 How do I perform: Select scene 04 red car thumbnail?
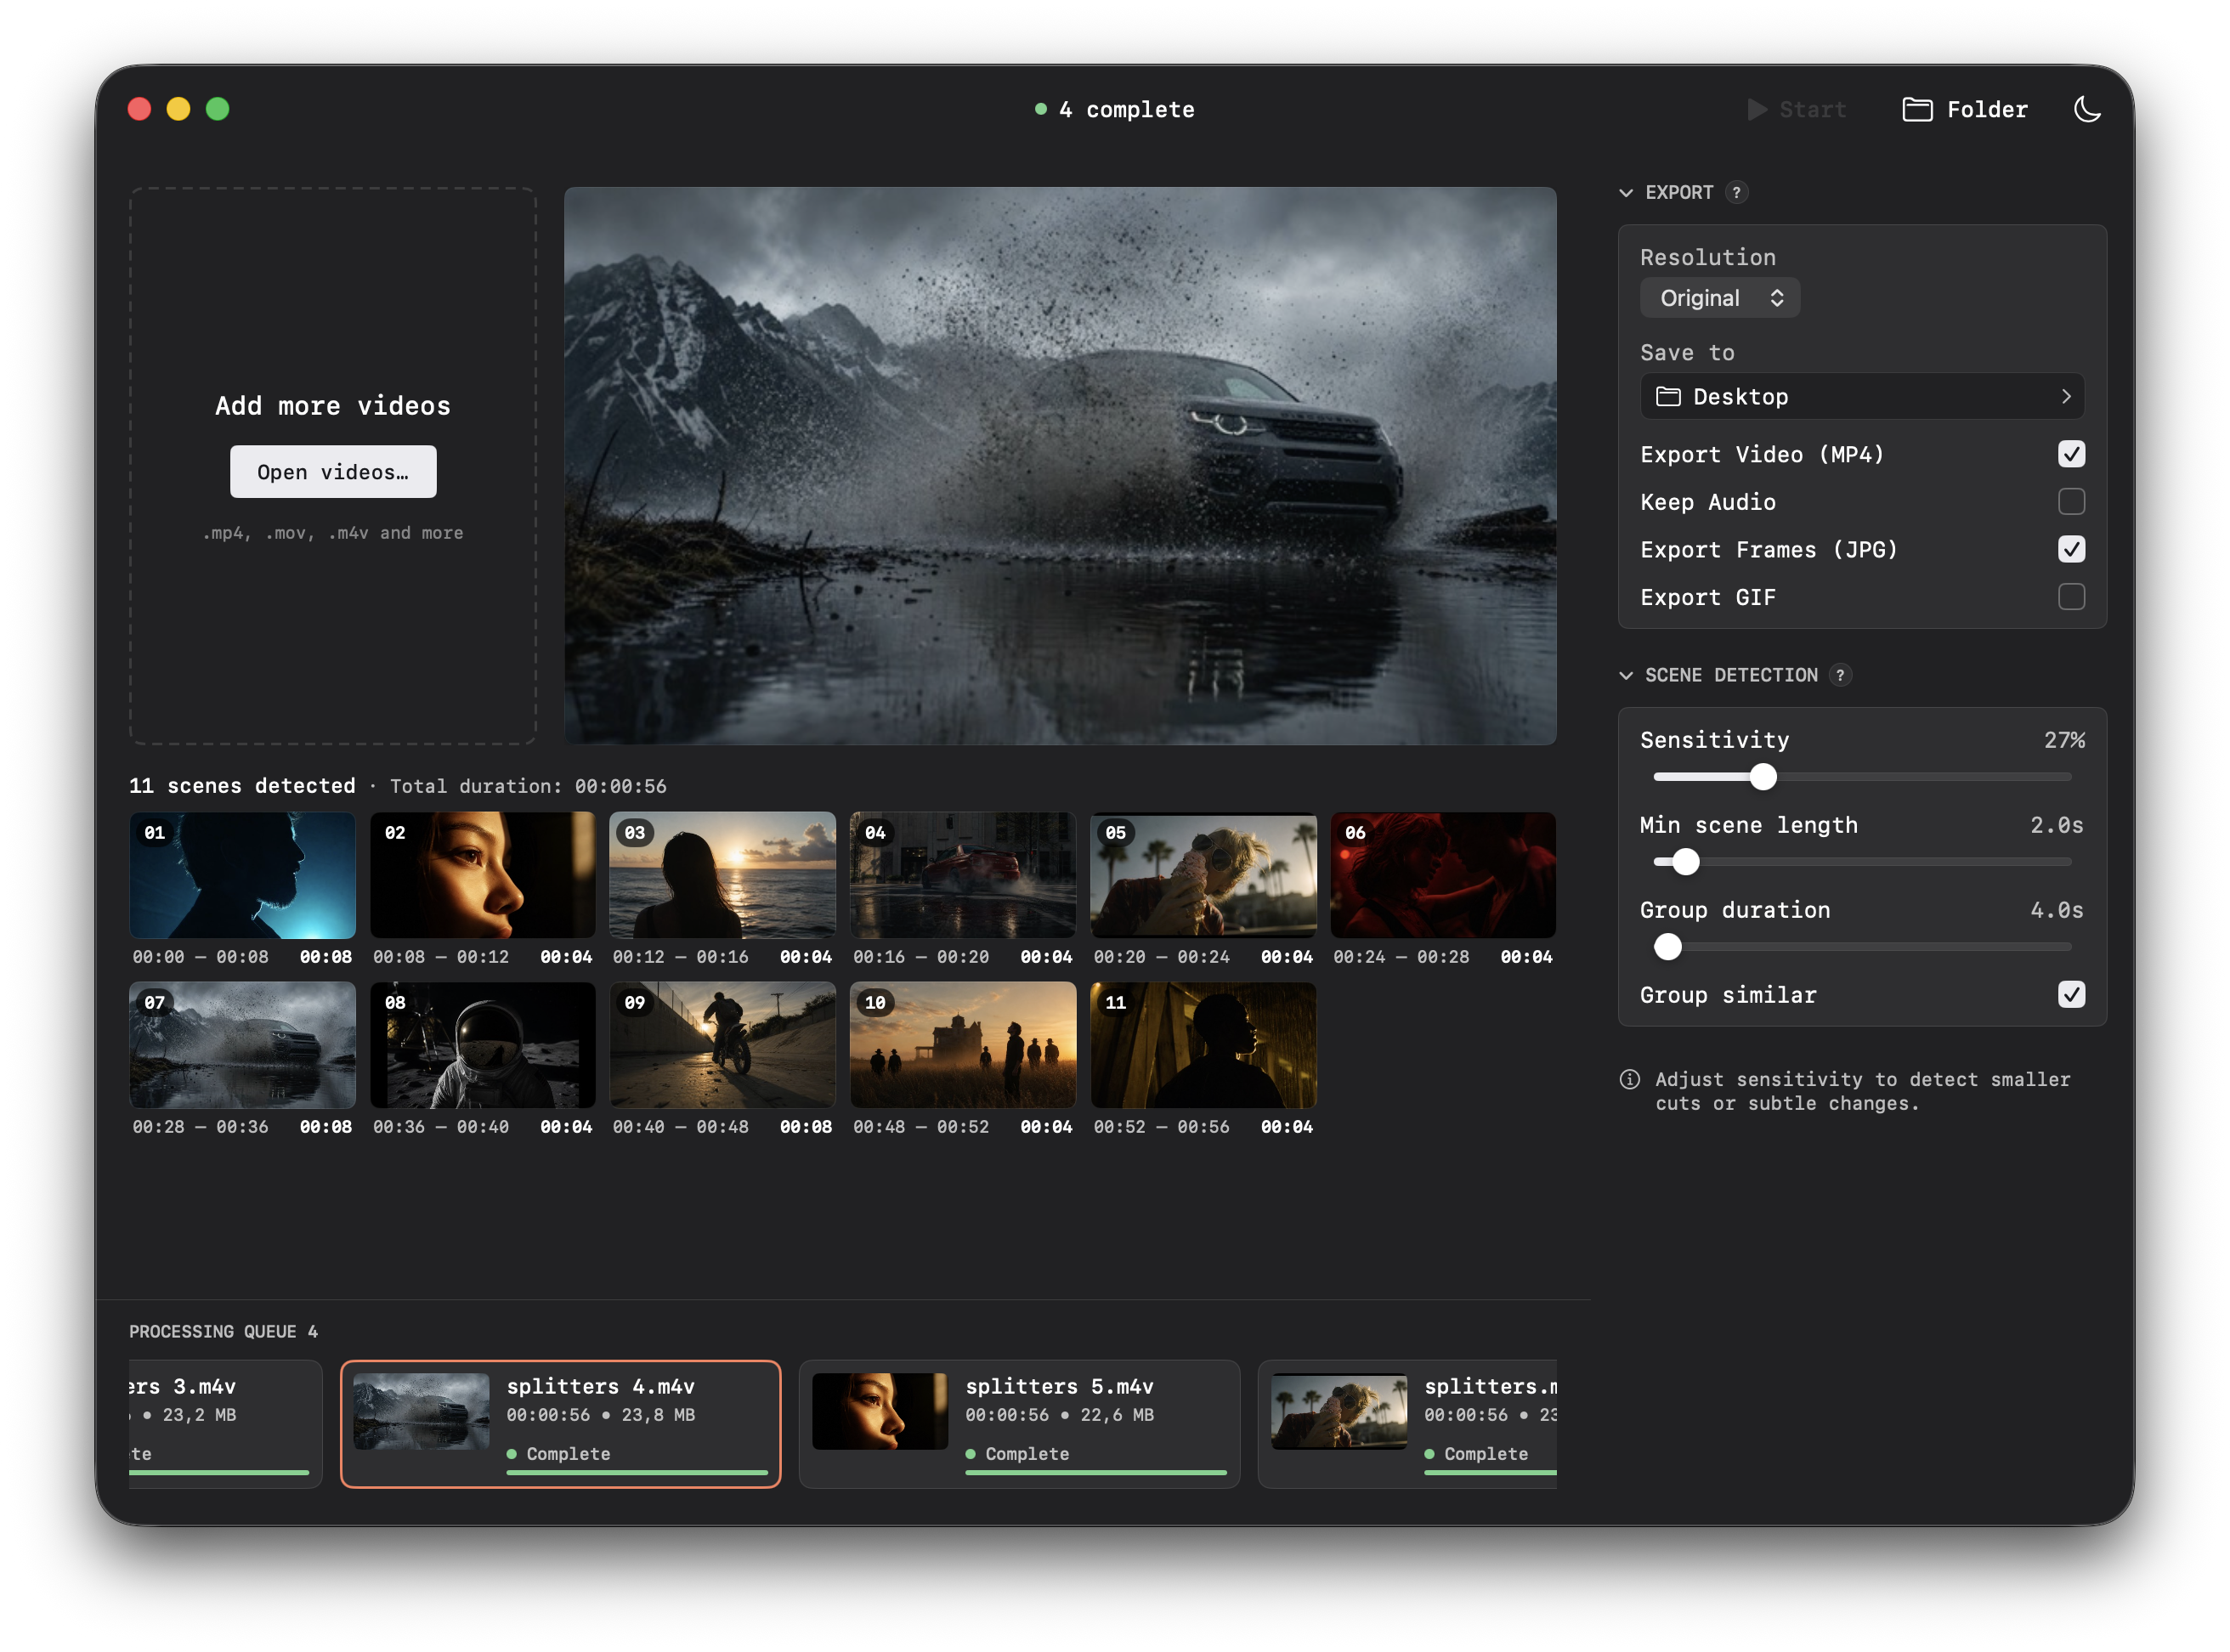[963, 875]
